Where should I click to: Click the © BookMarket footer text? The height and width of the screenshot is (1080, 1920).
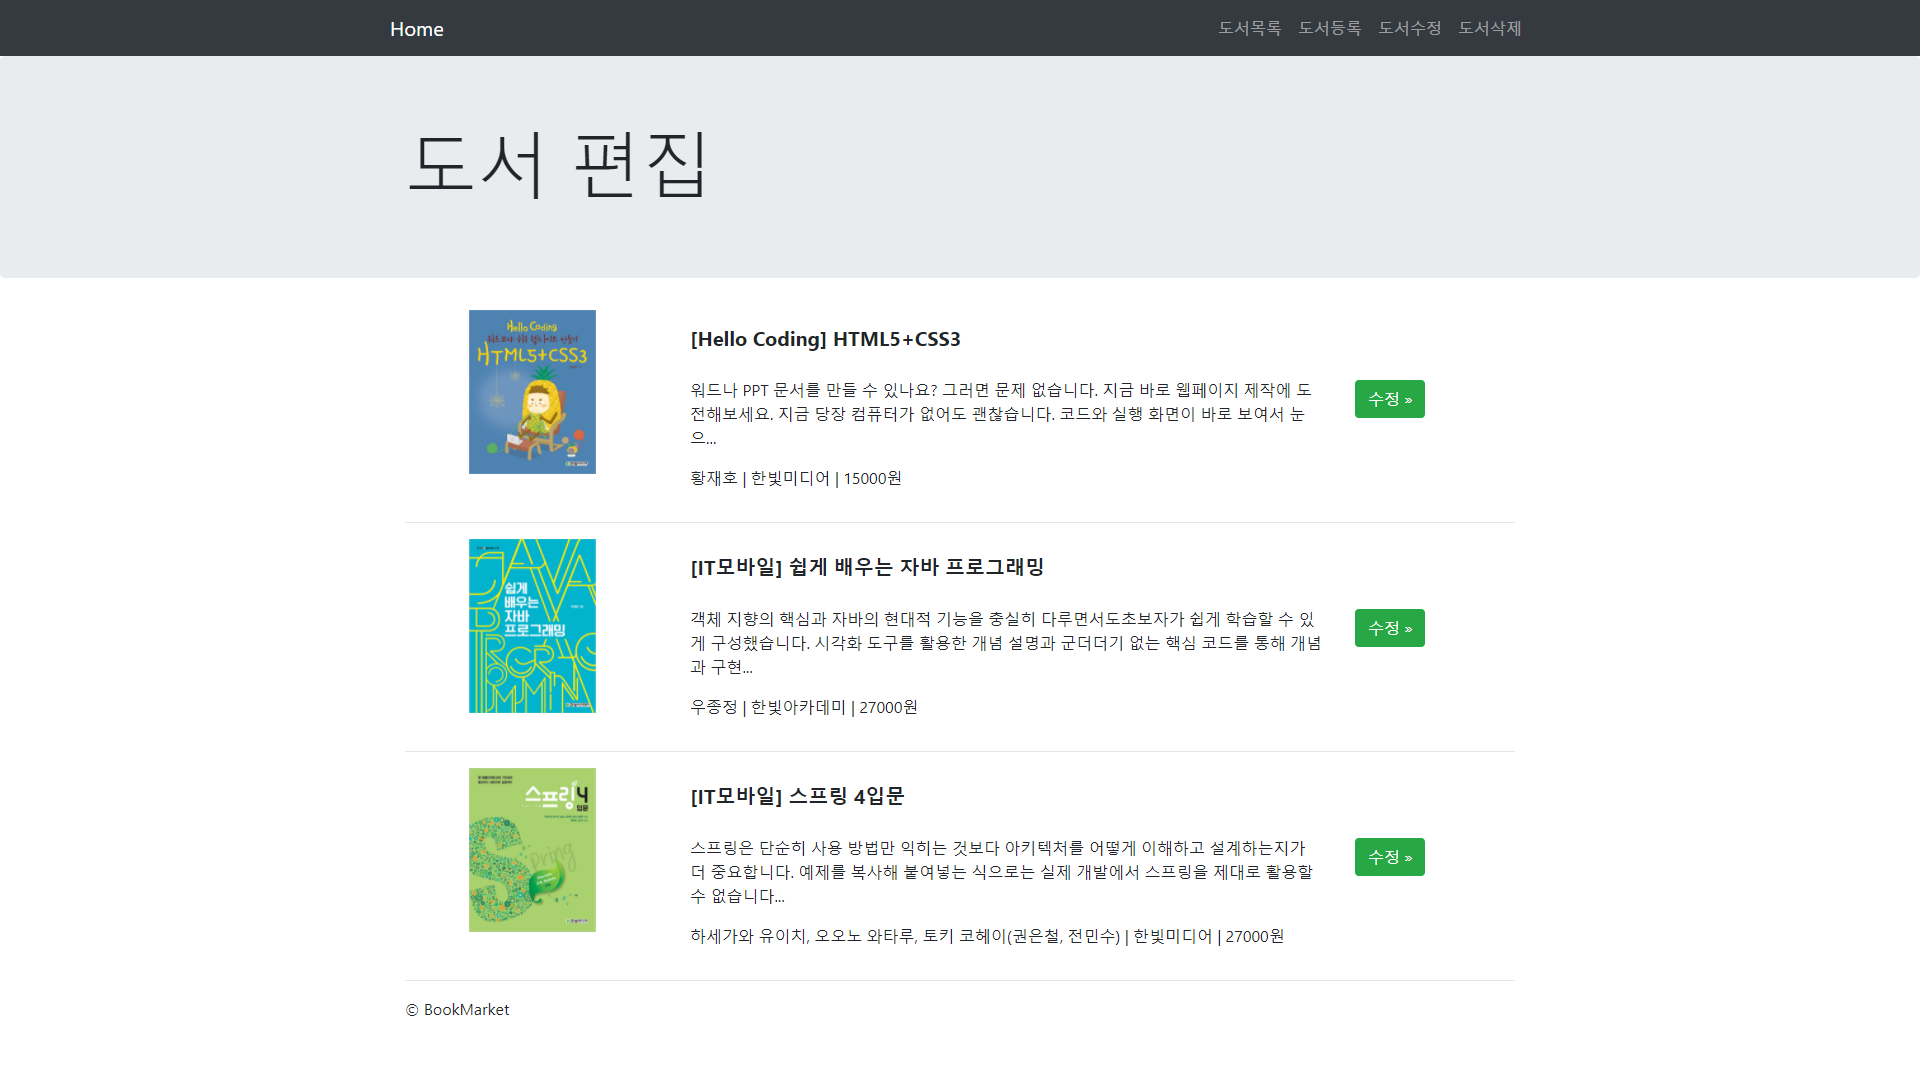point(457,1010)
